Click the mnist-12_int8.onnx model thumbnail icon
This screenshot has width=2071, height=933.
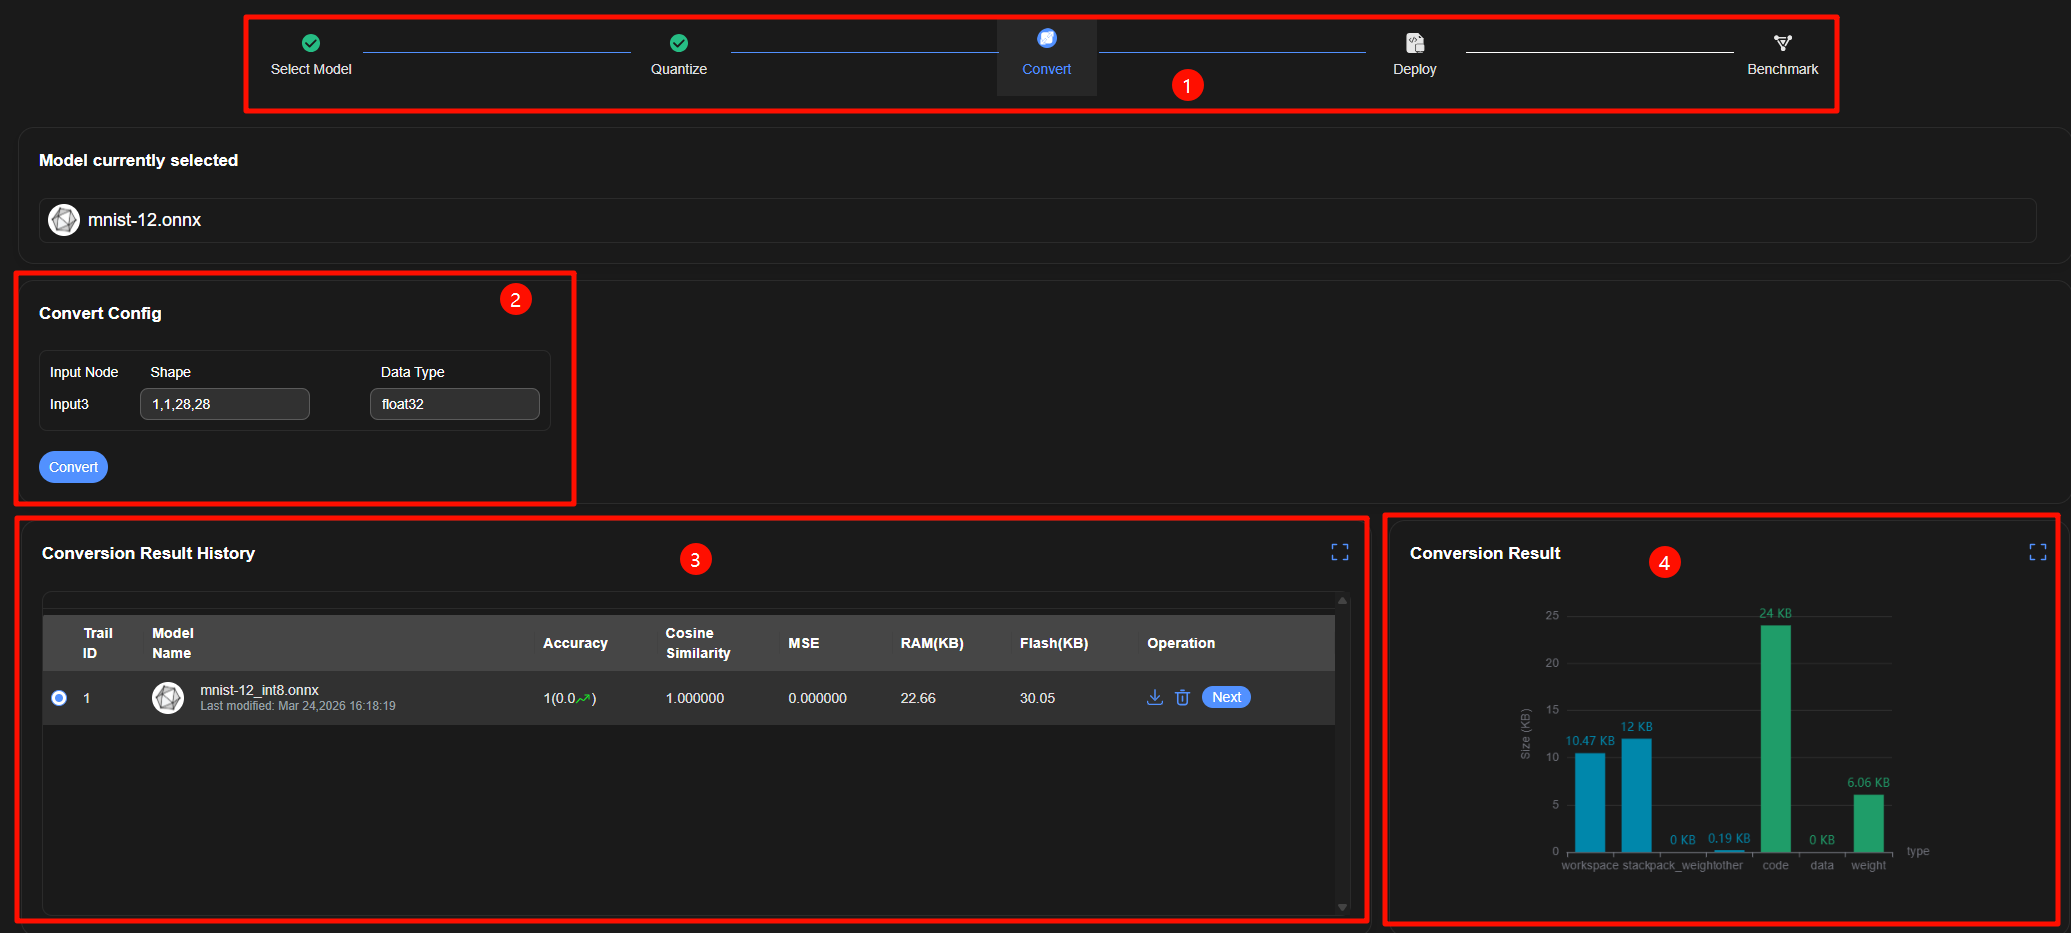[168, 698]
